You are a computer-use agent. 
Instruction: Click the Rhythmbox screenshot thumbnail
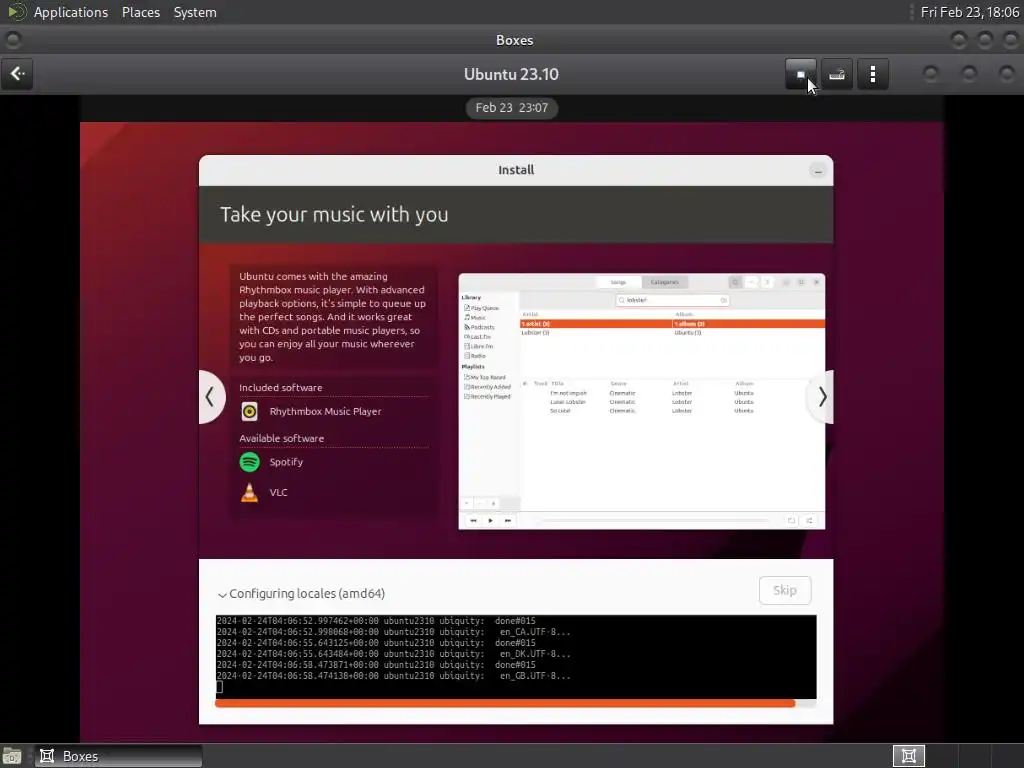point(642,402)
